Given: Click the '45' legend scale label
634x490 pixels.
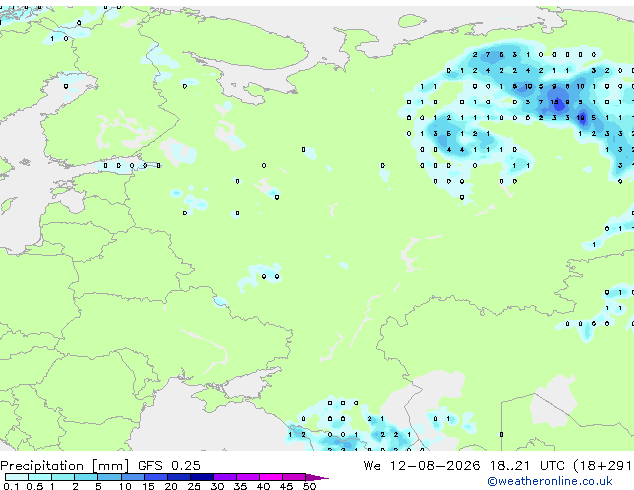Looking at the screenshot, I should [286, 486].
